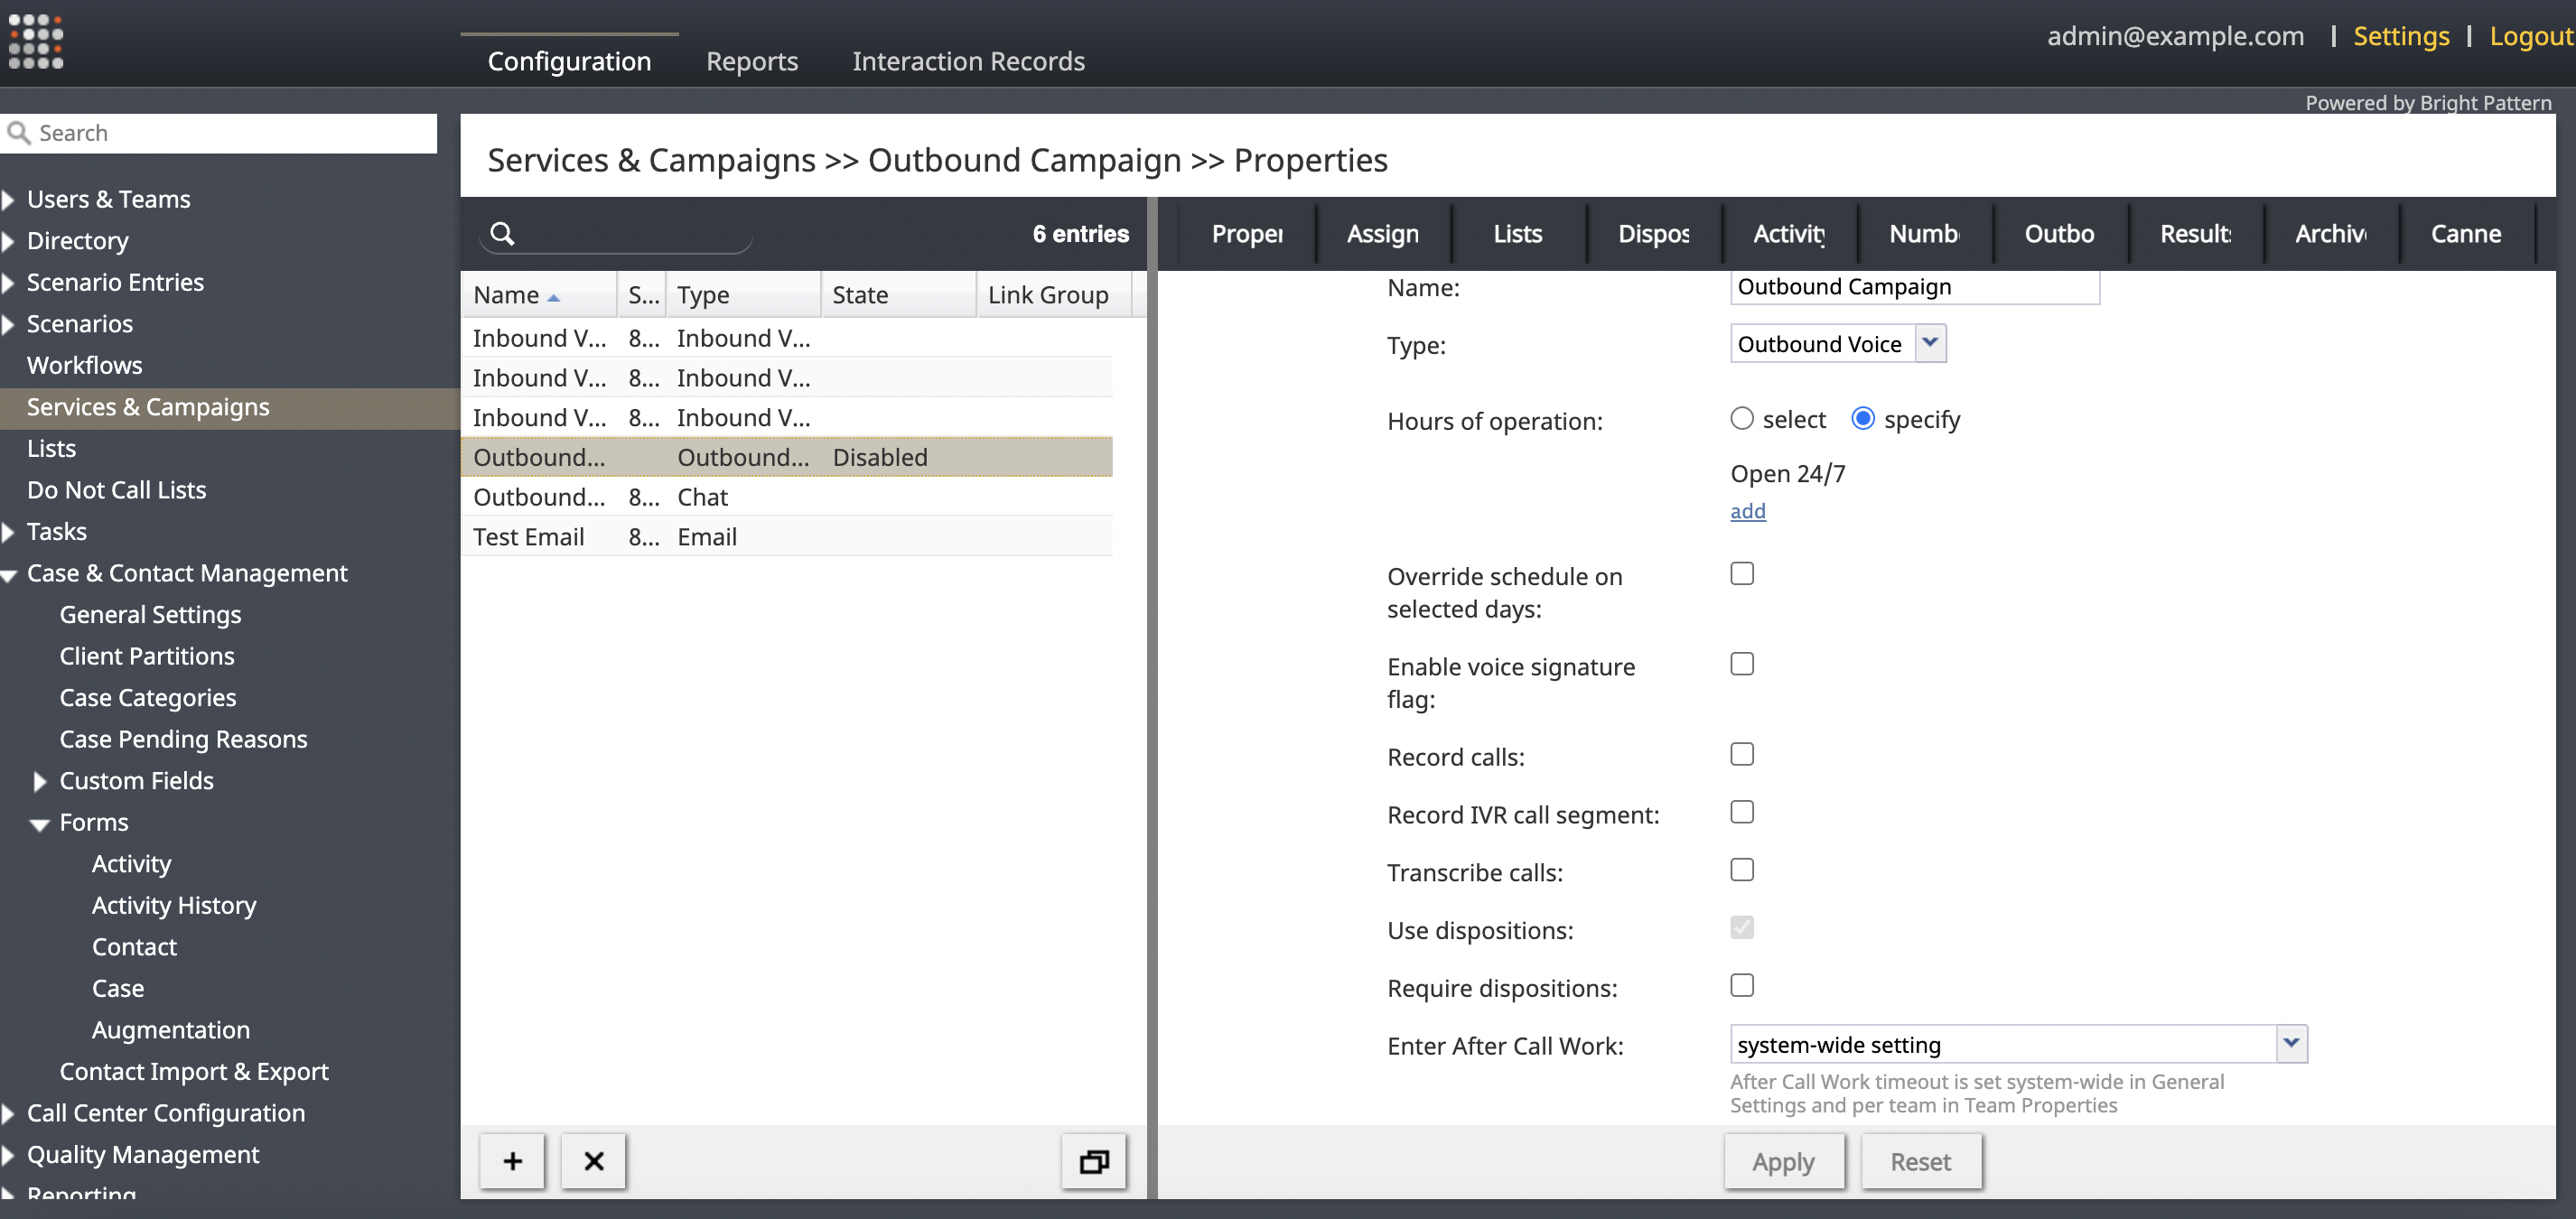Open the Settings link
The image size is (2576, 1219).
(x=2401, y=36)
